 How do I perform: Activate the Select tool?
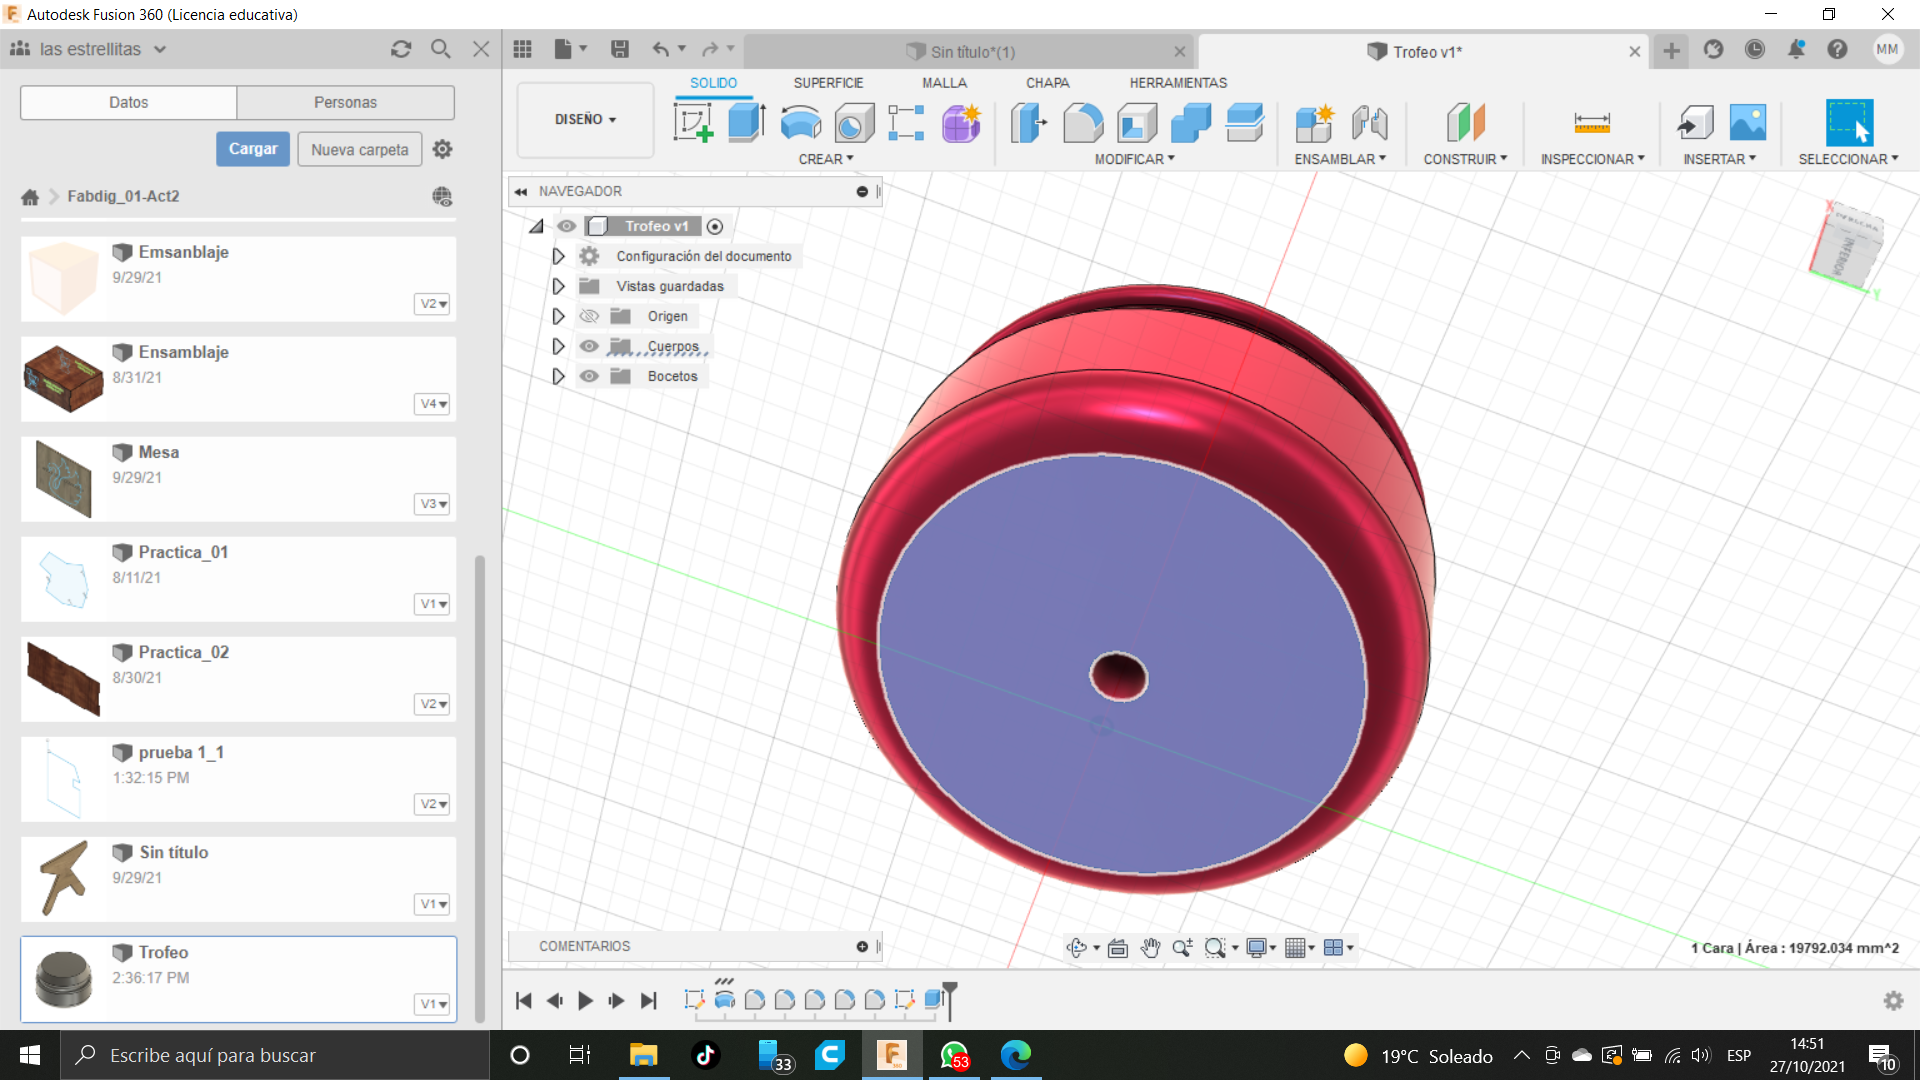click(x=1849, y=123)
